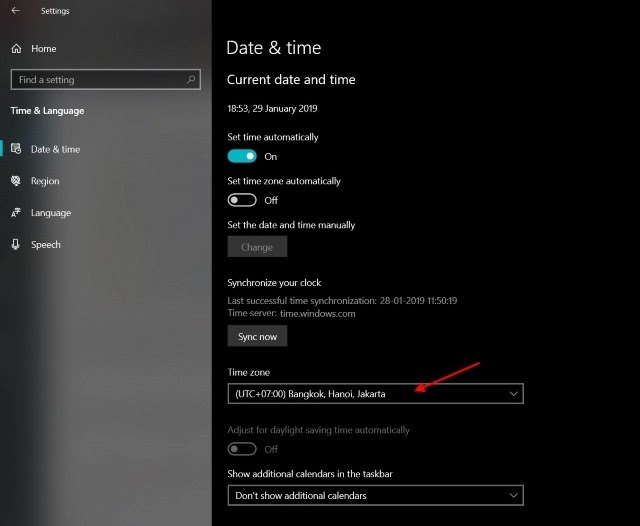Click the Time & Language heading

tap(47, 111)
